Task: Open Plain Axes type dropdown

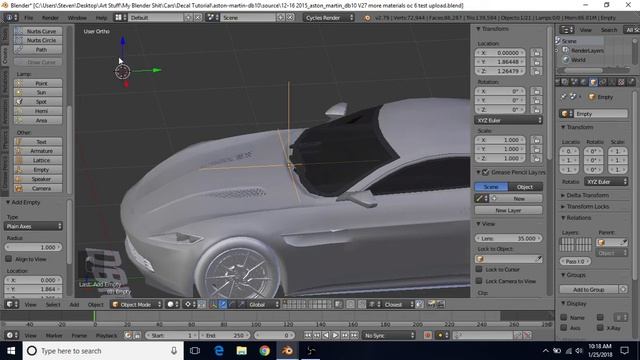Action: (x=33, y=226)
